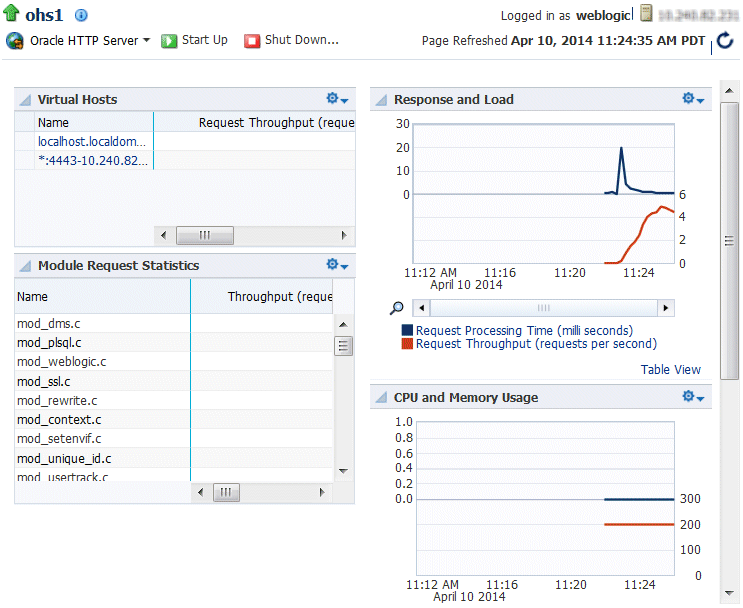Collapse the CPU and Memory Usage panel

click(x=381, y=397)
